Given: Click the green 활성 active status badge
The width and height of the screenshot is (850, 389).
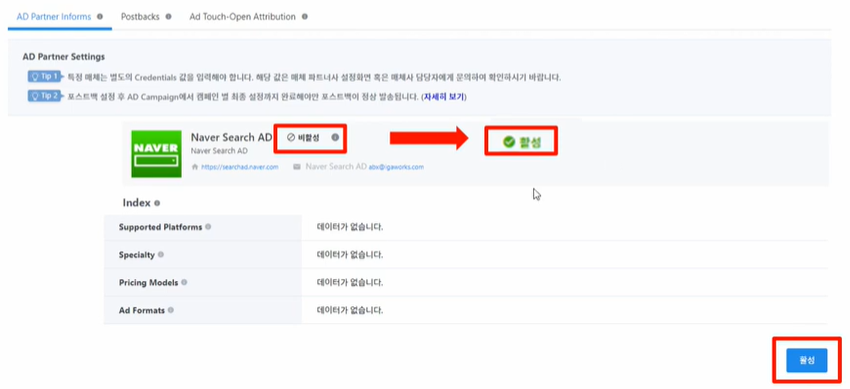Looking at the screenshot, I should point(521,142).
